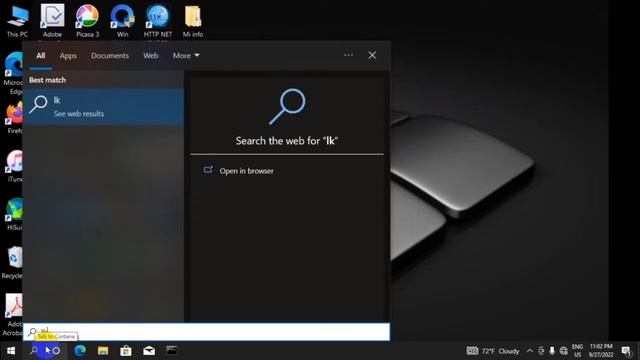Open the ENG US language switcher
The width and height of the screenshot is (640, 360).
point(577,351)
